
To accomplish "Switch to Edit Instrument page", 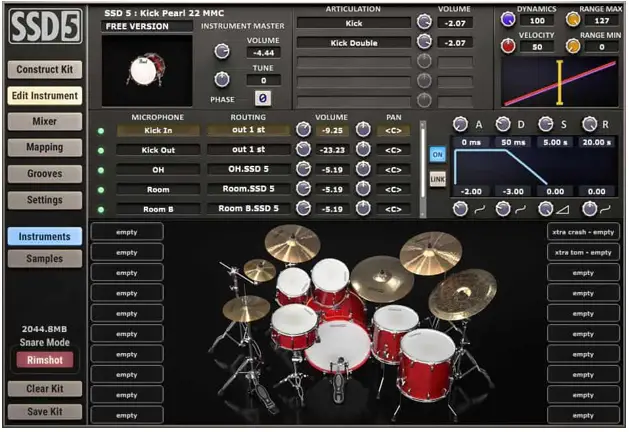I will 45,95.
